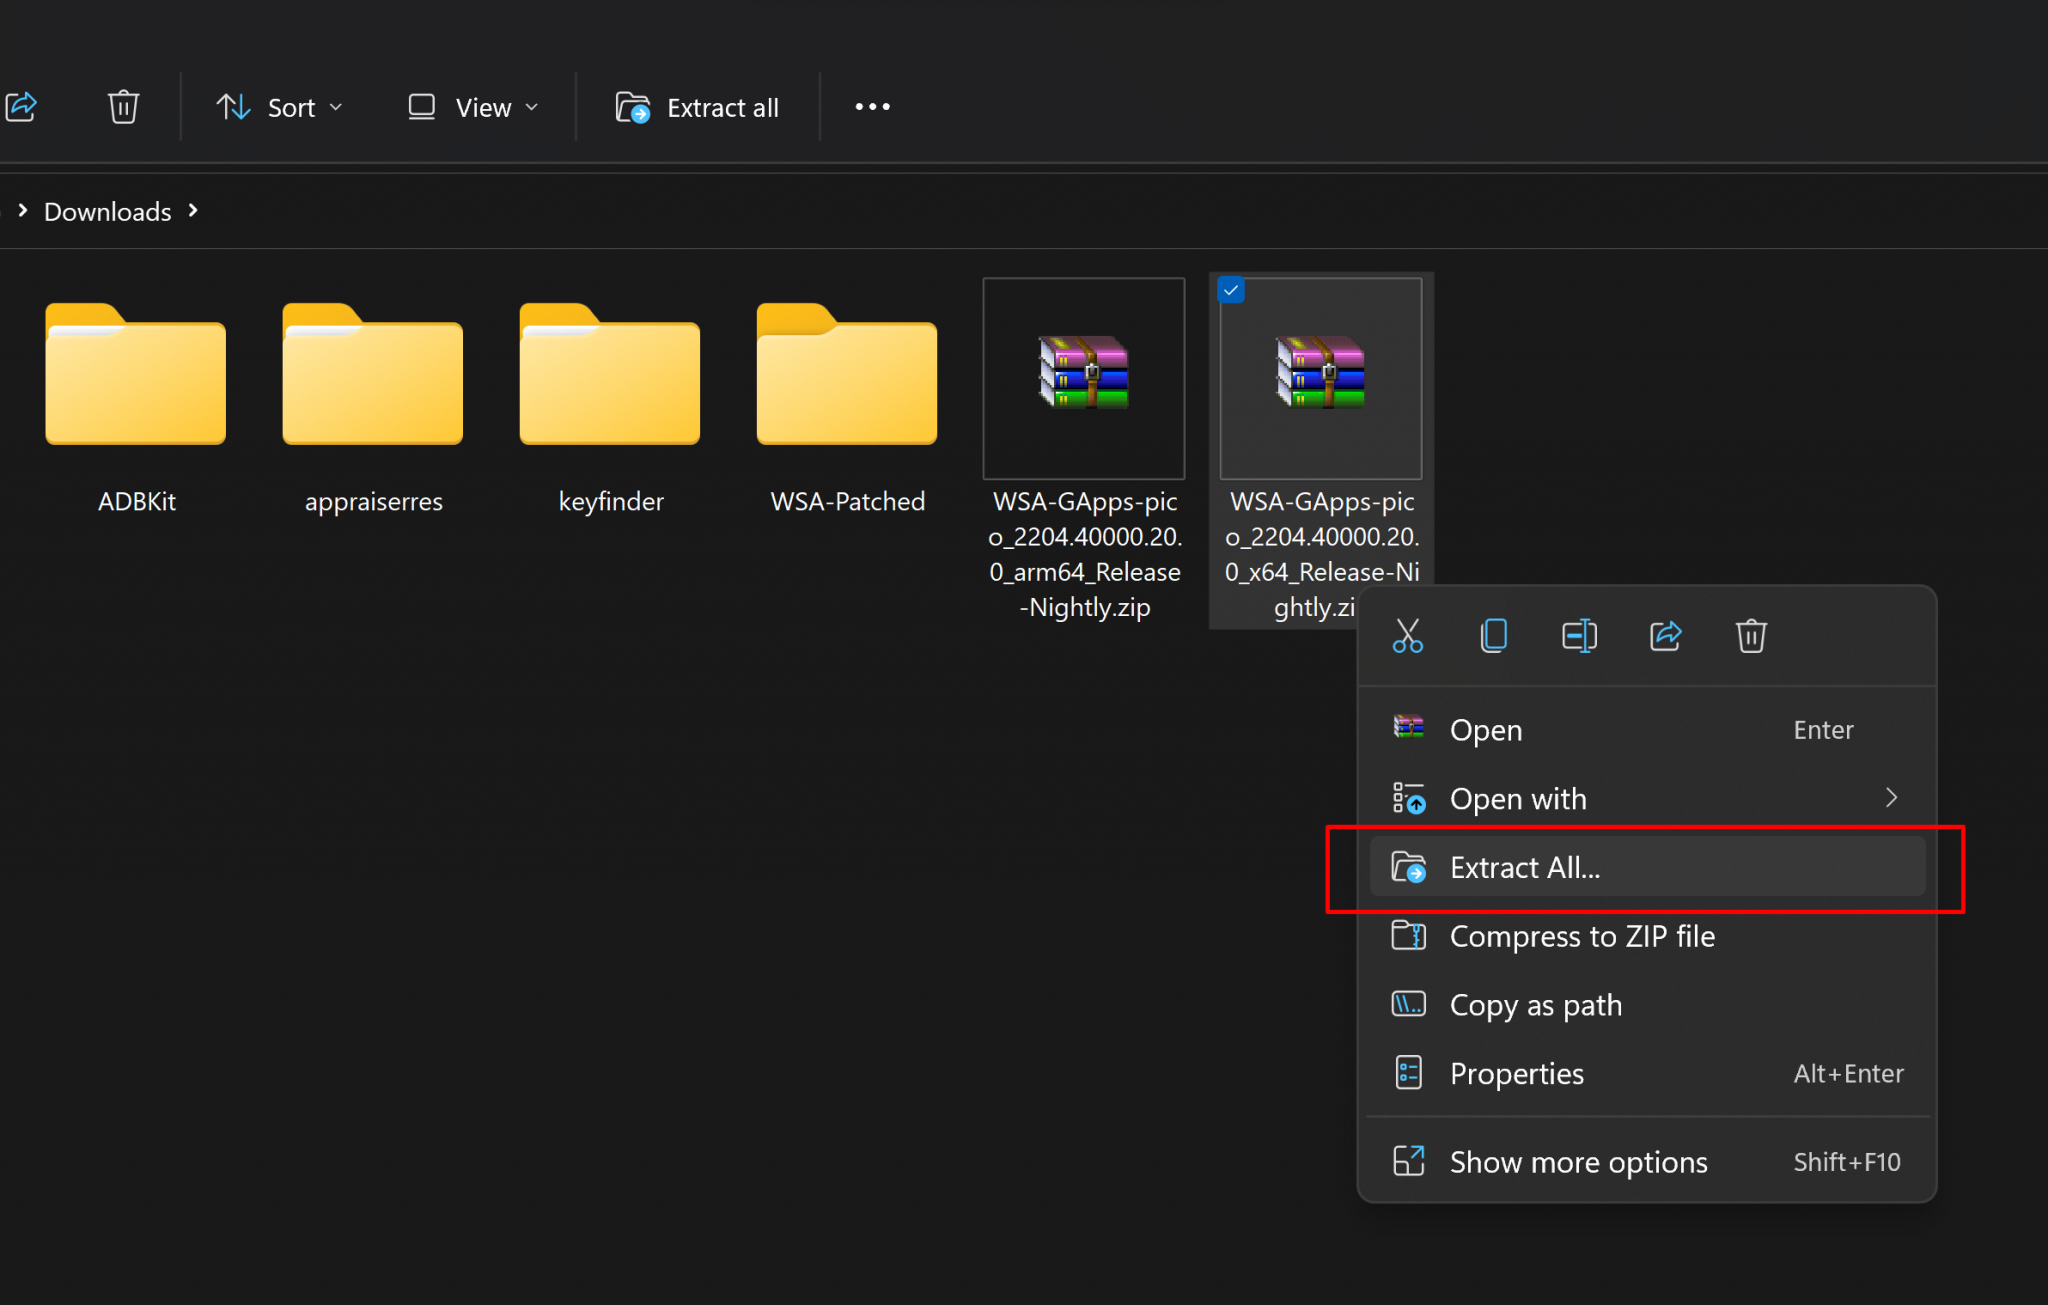2048x1305 pixels.
Task: Copy the file via context menu copy icon
Action: 1493,636
